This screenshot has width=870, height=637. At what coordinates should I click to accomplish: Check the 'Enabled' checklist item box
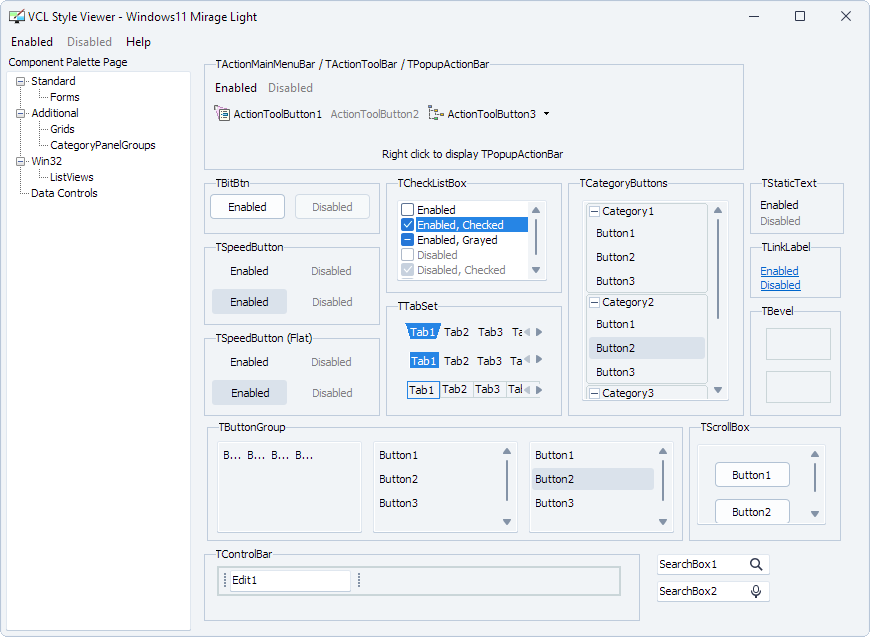[x=407, y=210]
